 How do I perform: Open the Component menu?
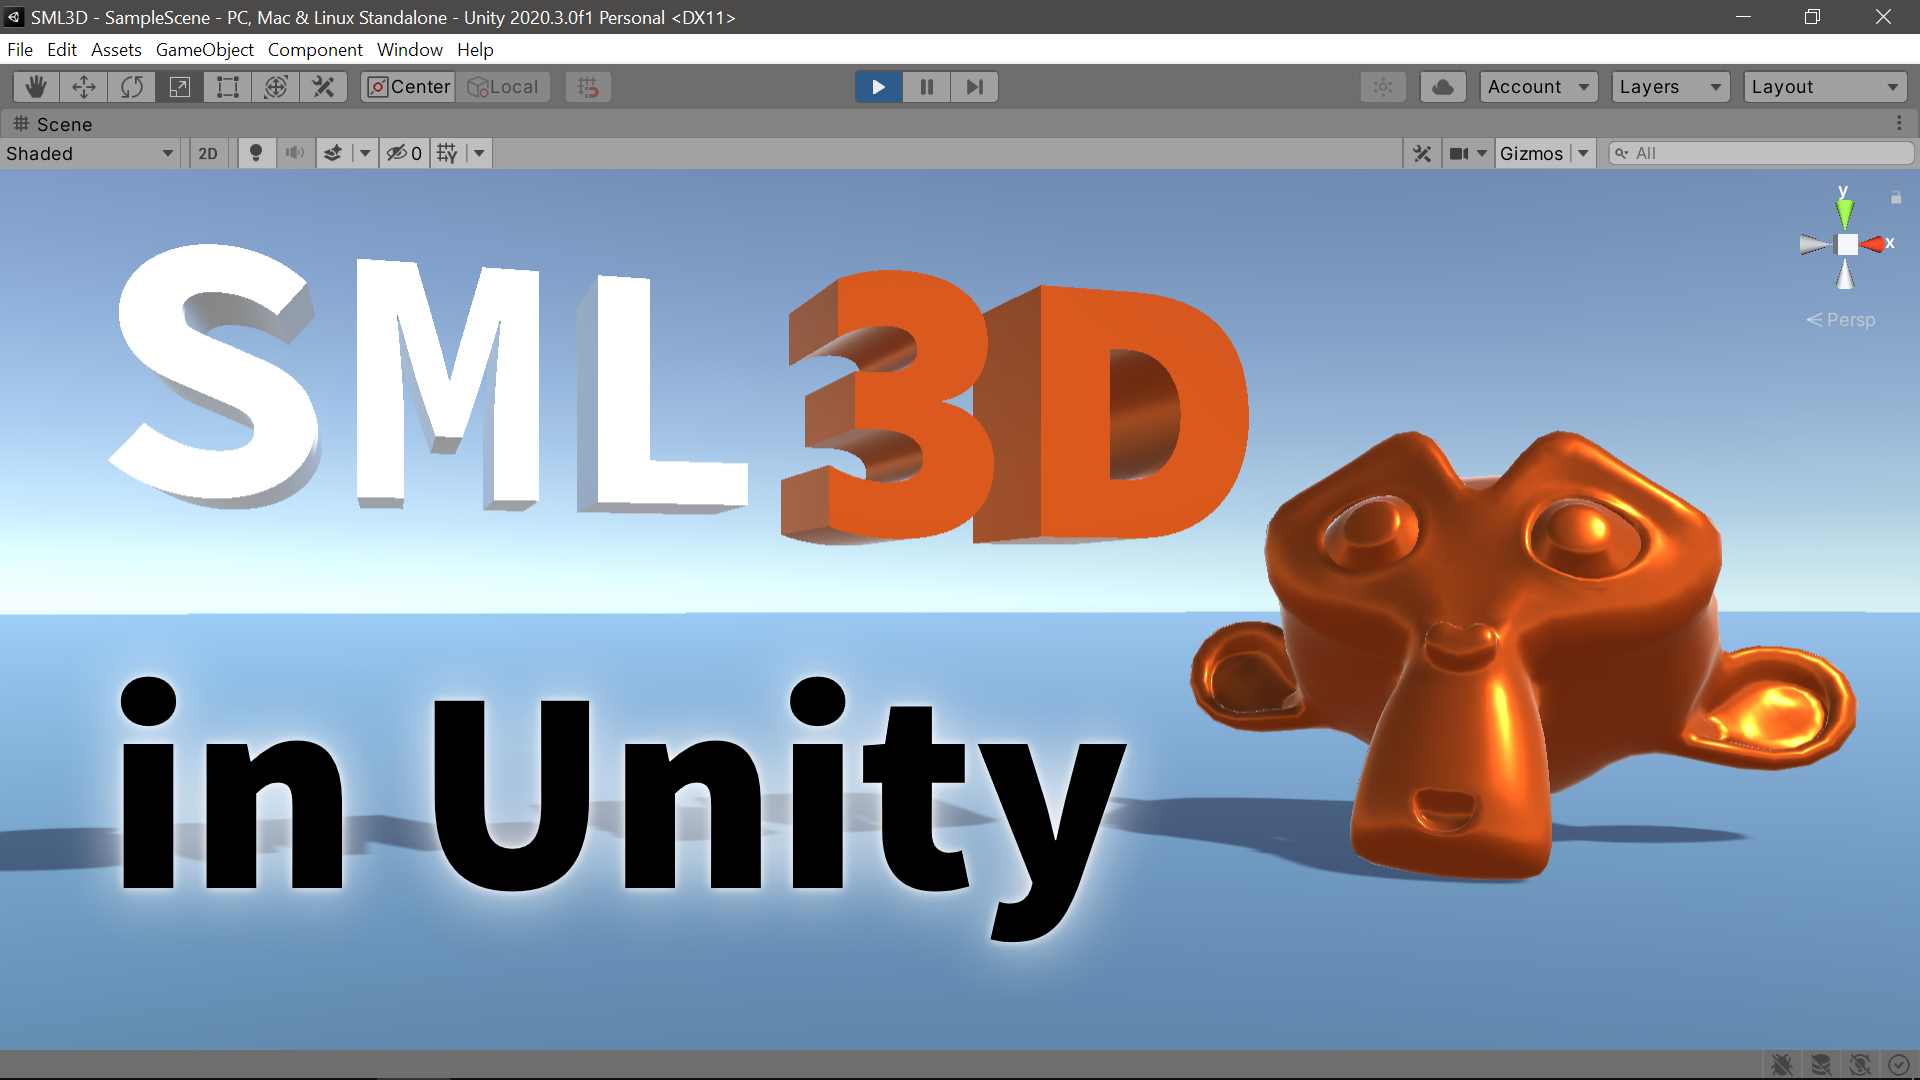pyautogui.click(x=315, y=50)
